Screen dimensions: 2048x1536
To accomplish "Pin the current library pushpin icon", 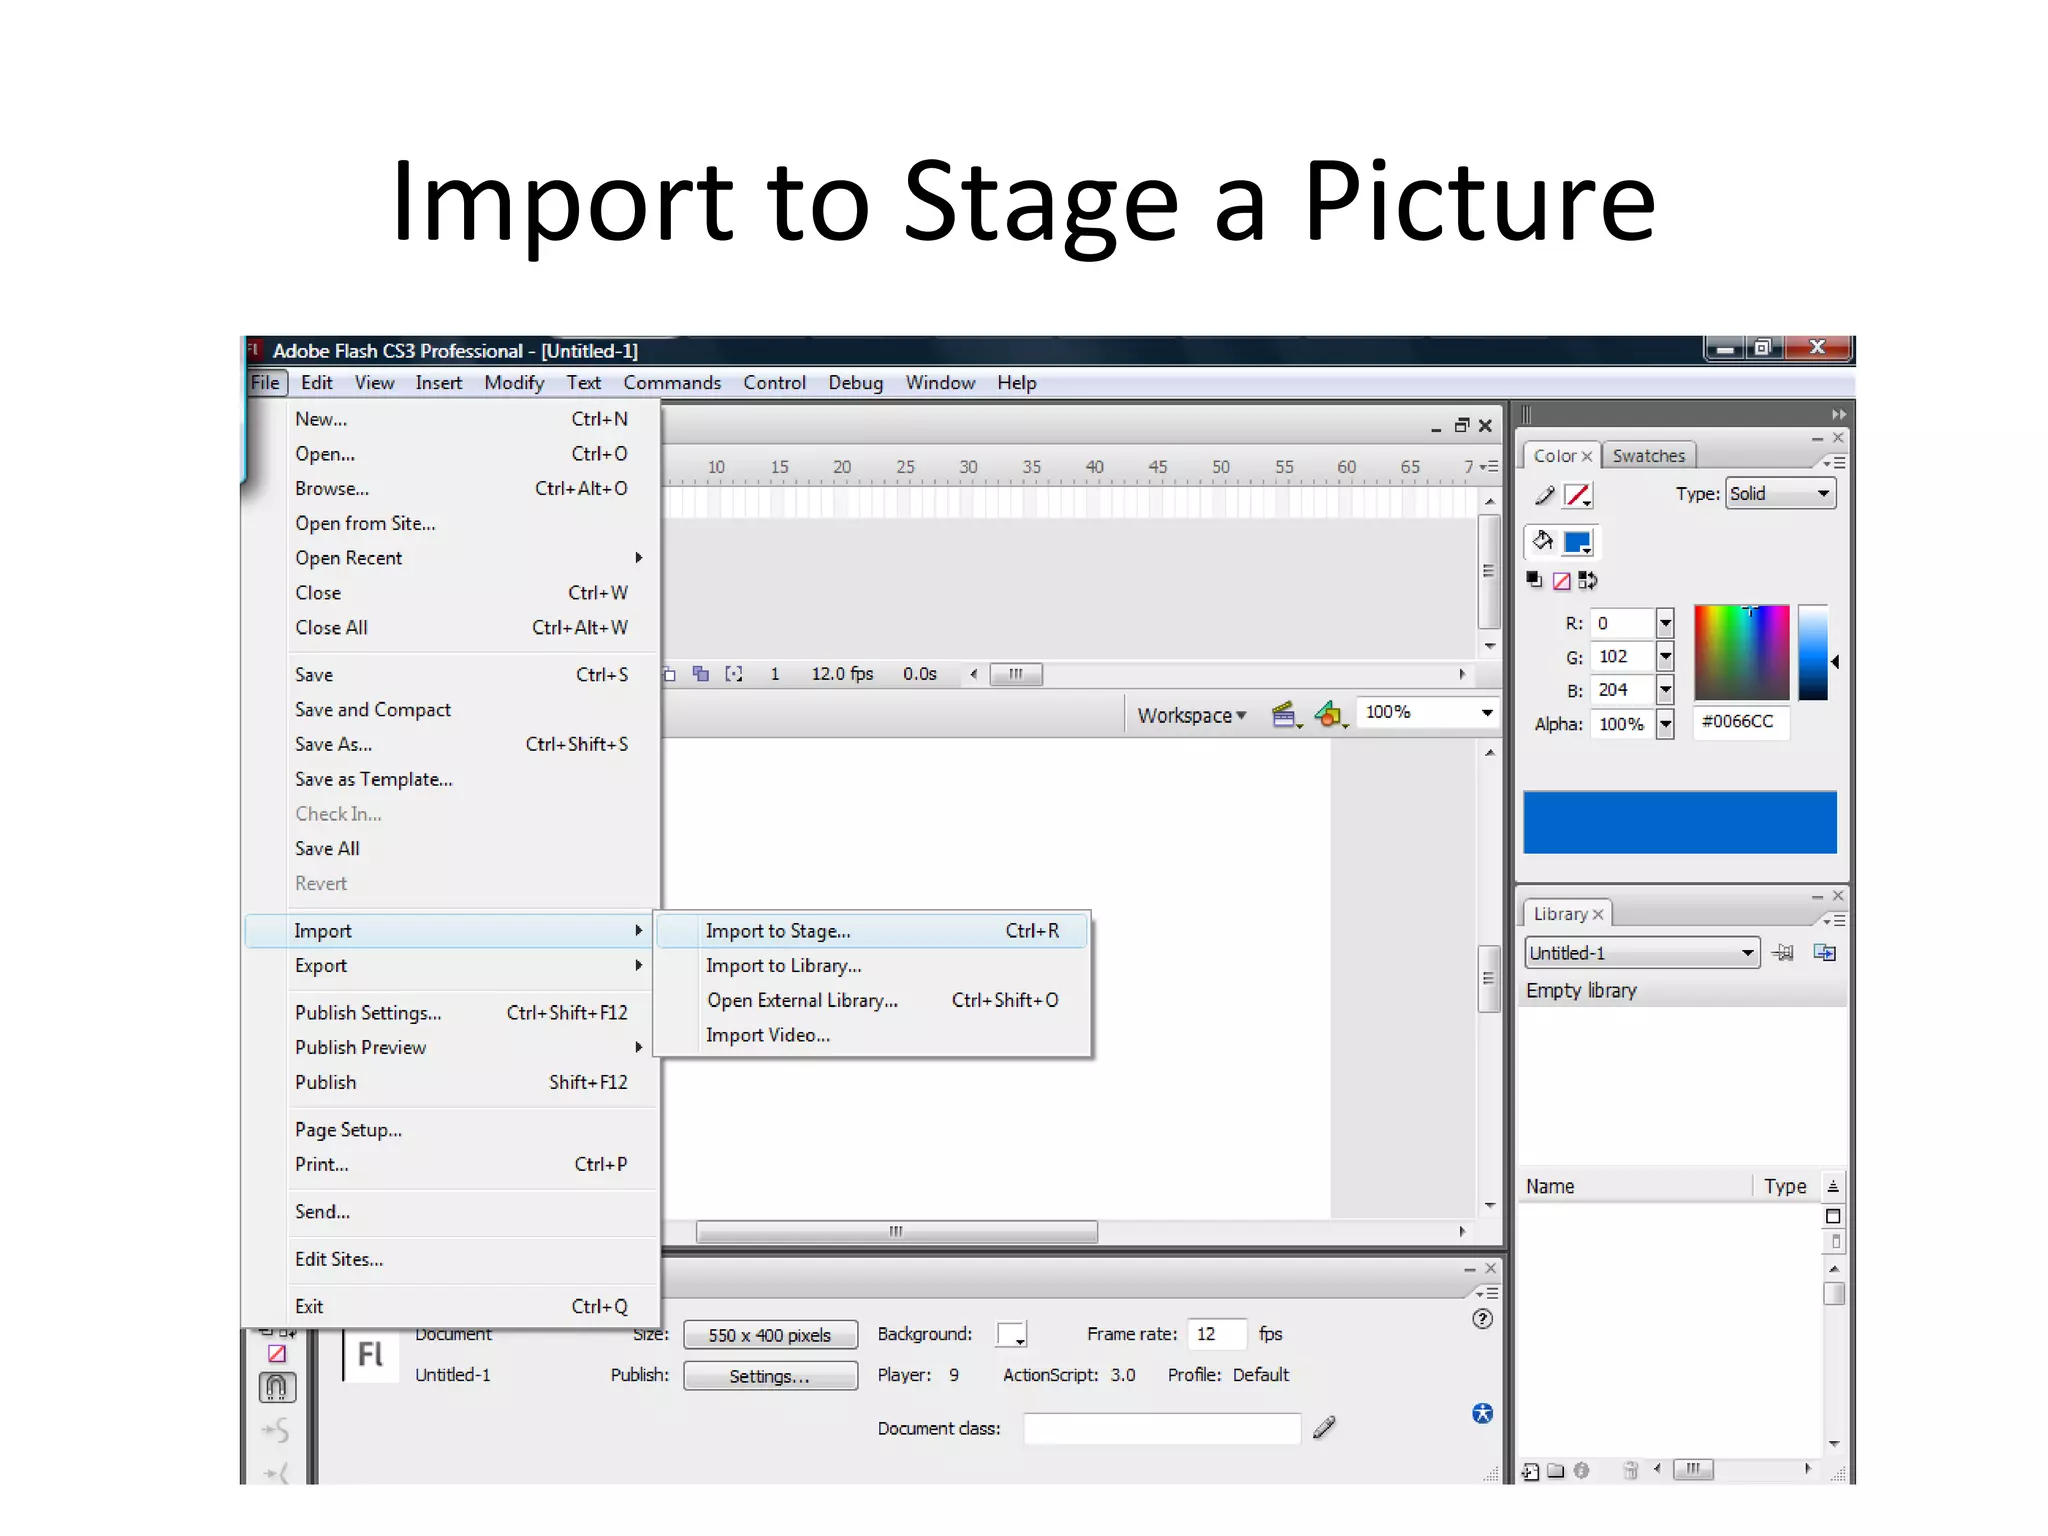I will coord(1783,953).
